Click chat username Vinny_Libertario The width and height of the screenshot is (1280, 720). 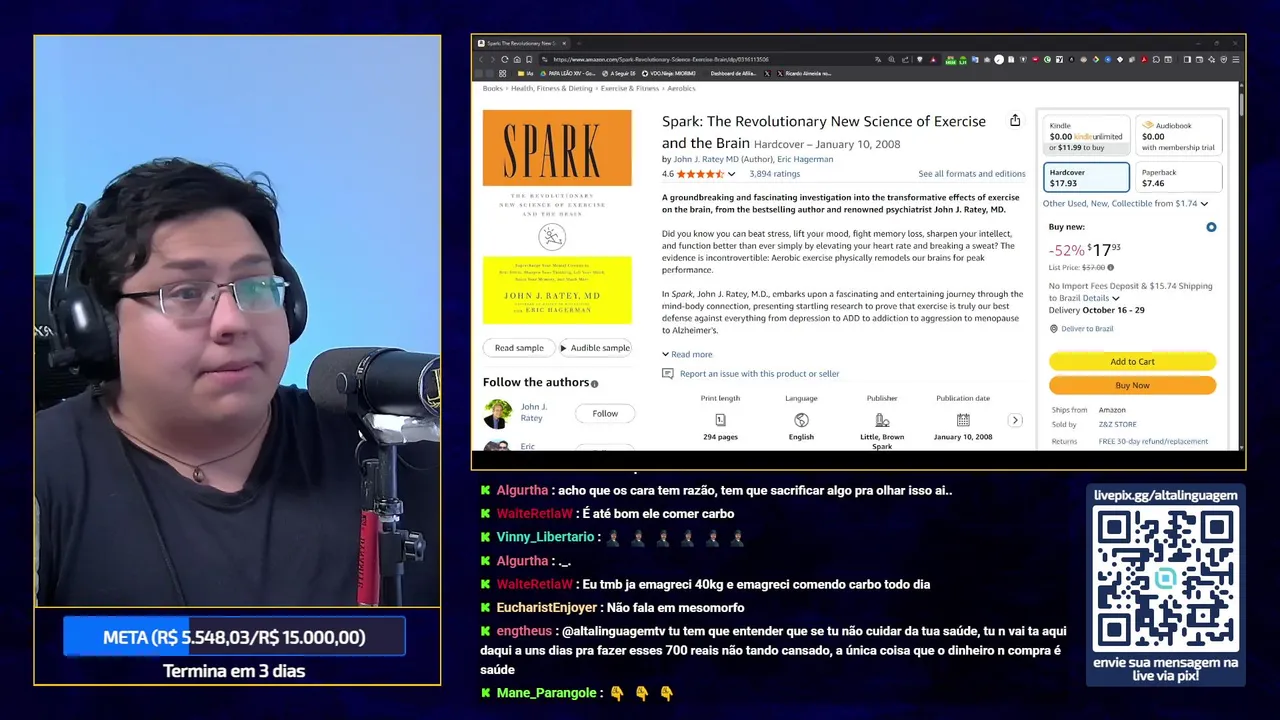[x=545, y=537]
